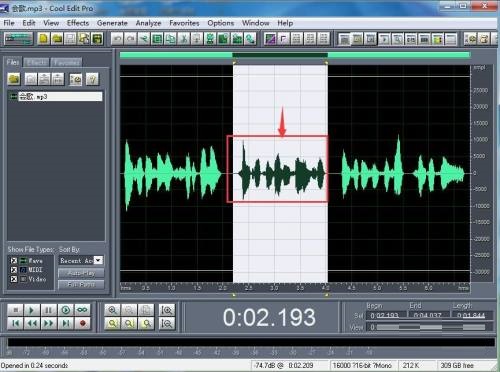The width and height of the screenshot is (500, 372).
Task: Zoom to the right edge of the selection
Action: point(146,323)
